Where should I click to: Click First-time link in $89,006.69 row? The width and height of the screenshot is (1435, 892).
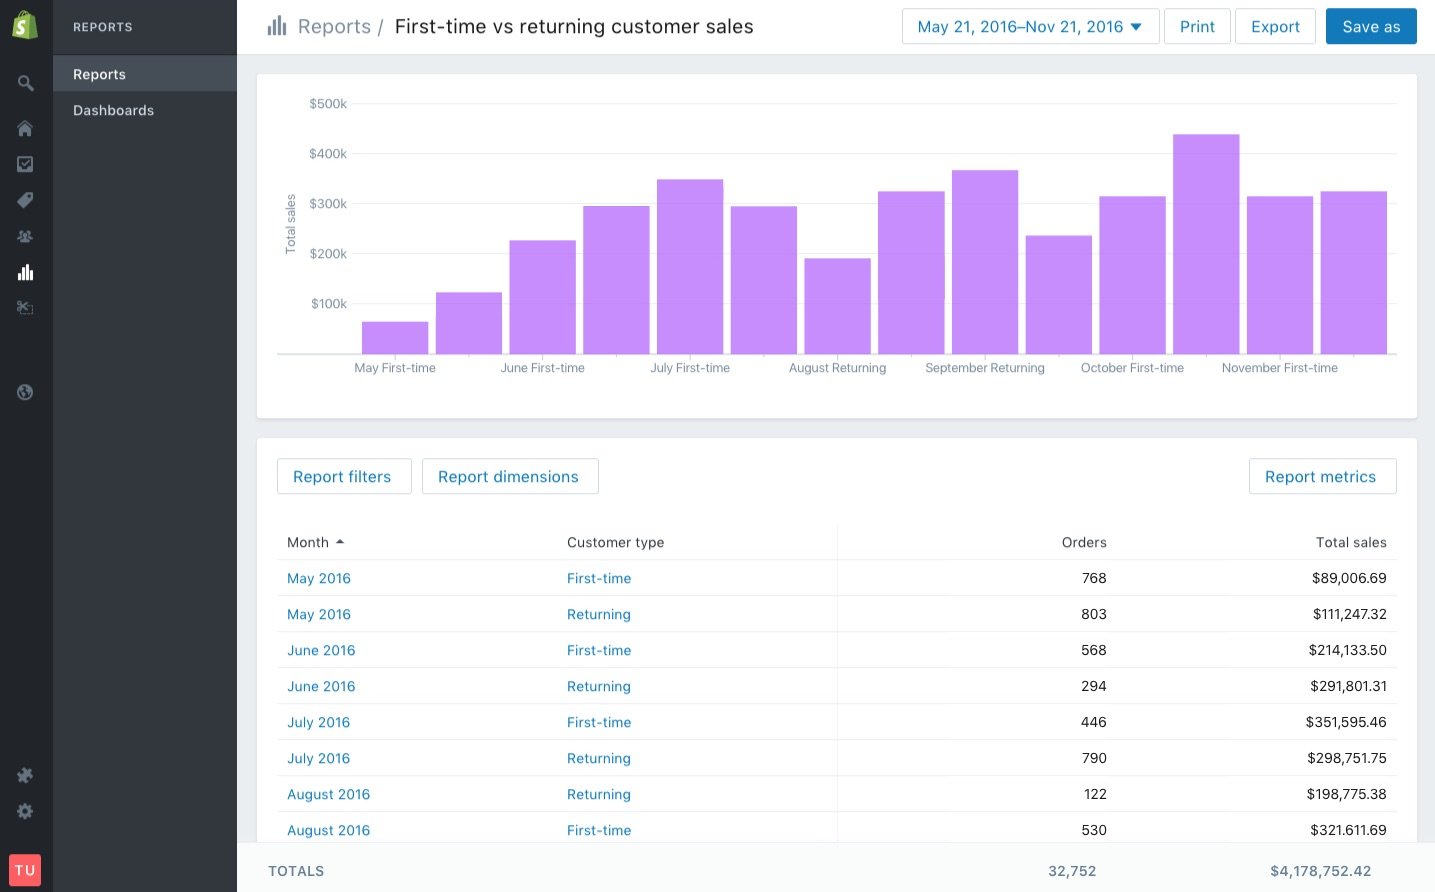599,578
